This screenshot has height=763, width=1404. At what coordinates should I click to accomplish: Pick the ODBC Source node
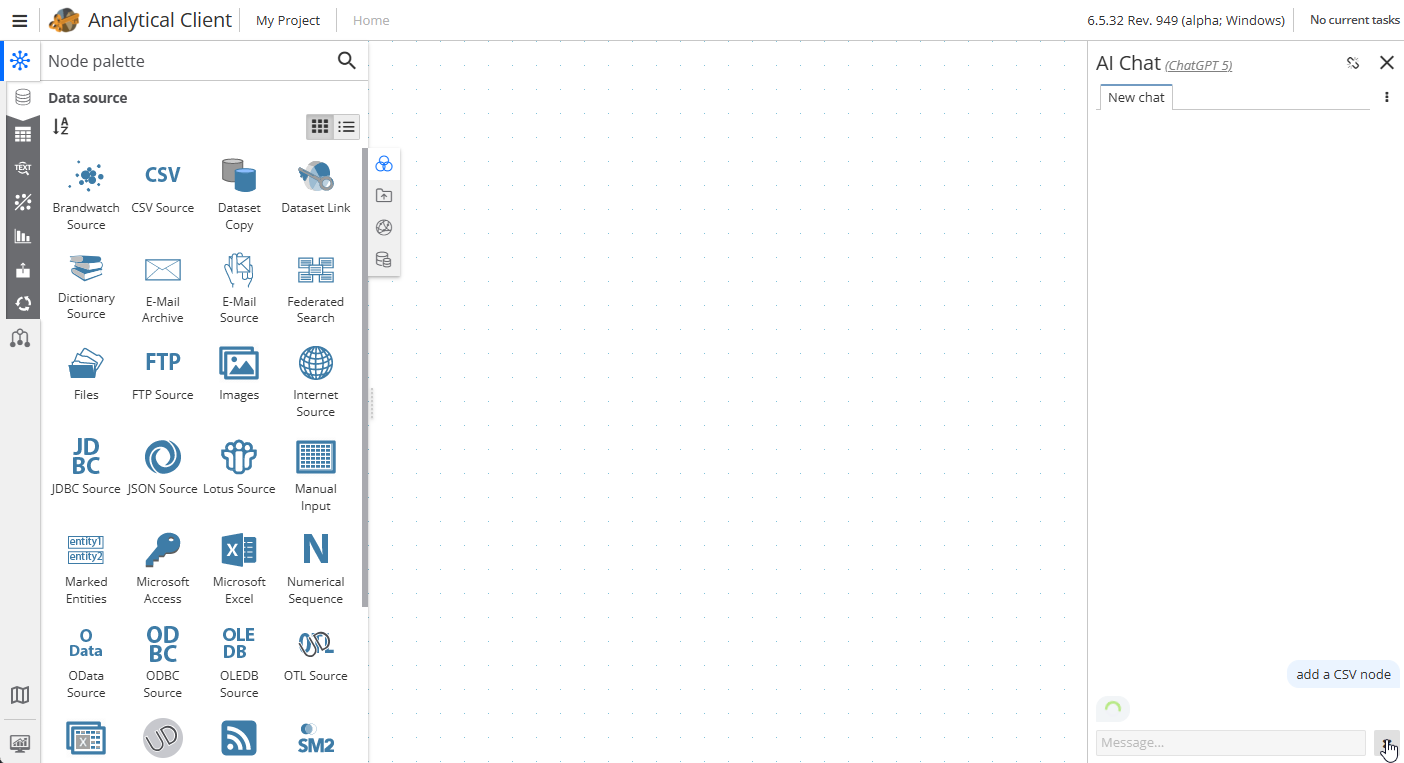163,662
